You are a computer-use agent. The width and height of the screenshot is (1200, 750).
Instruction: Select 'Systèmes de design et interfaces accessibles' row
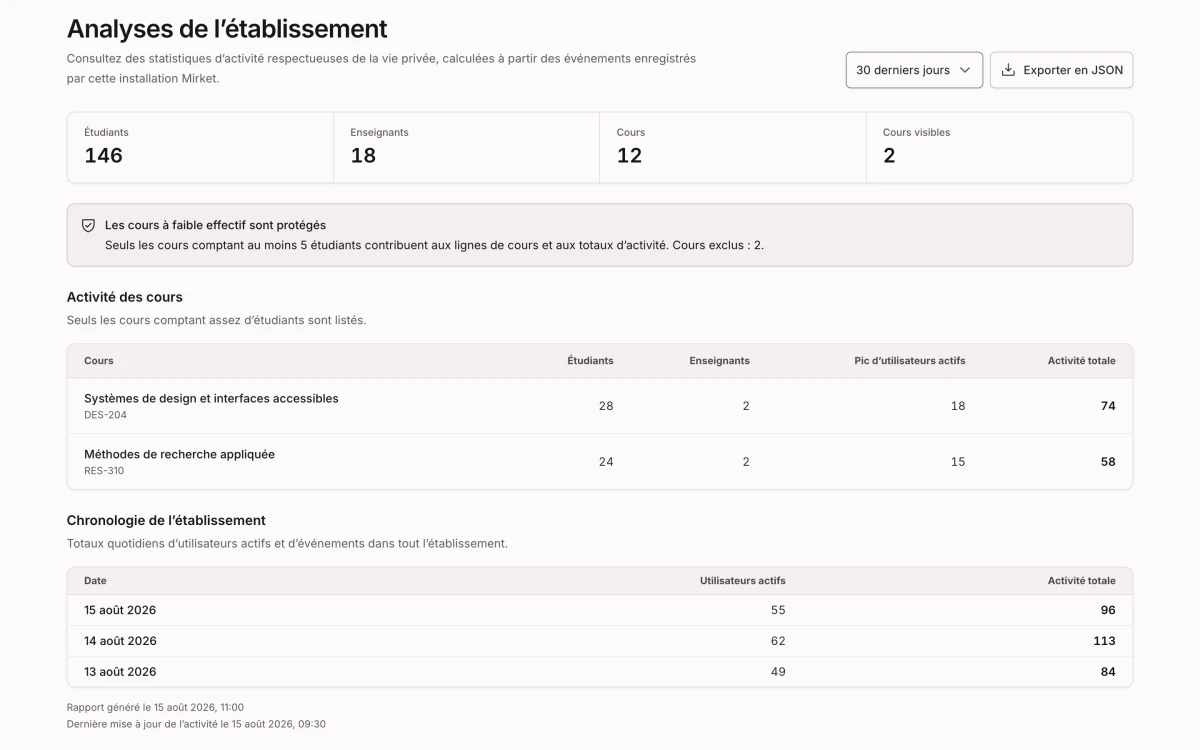(x=600, y=406)
